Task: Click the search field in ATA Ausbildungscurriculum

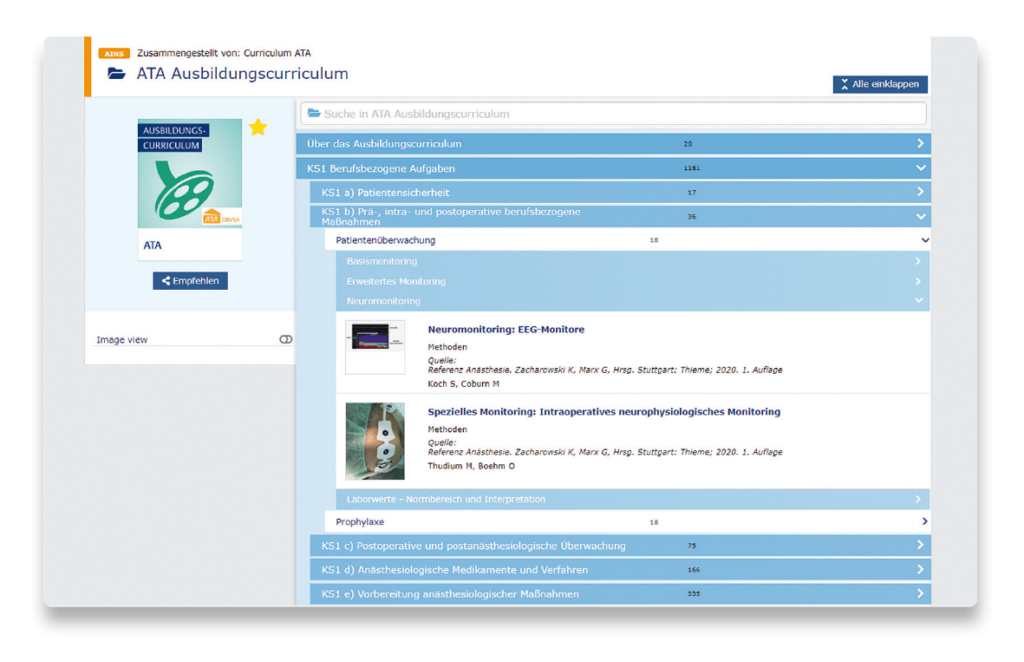Action: pyautogui.click(x=613, y=114)
